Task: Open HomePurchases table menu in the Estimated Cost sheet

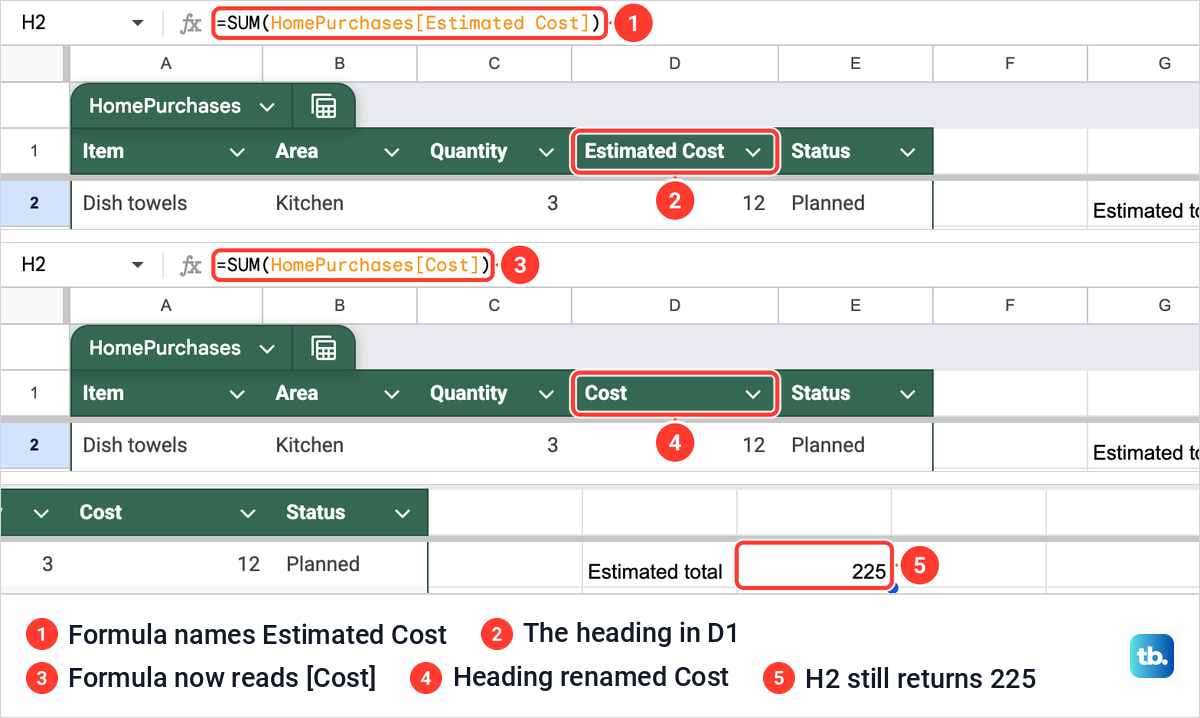Action: [x=267, y=106]
